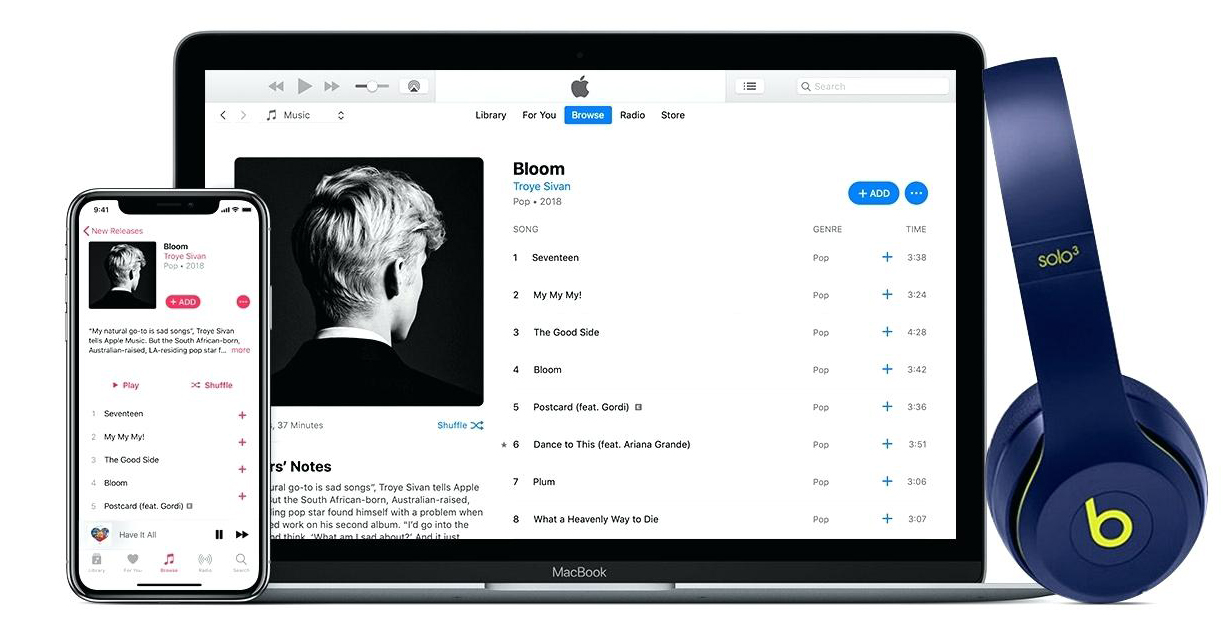The height and width of the screenshot is (642, 1226).
Task: Add Postcard (feat. Gordi) with its plus in iTunes
Action: 887,407
